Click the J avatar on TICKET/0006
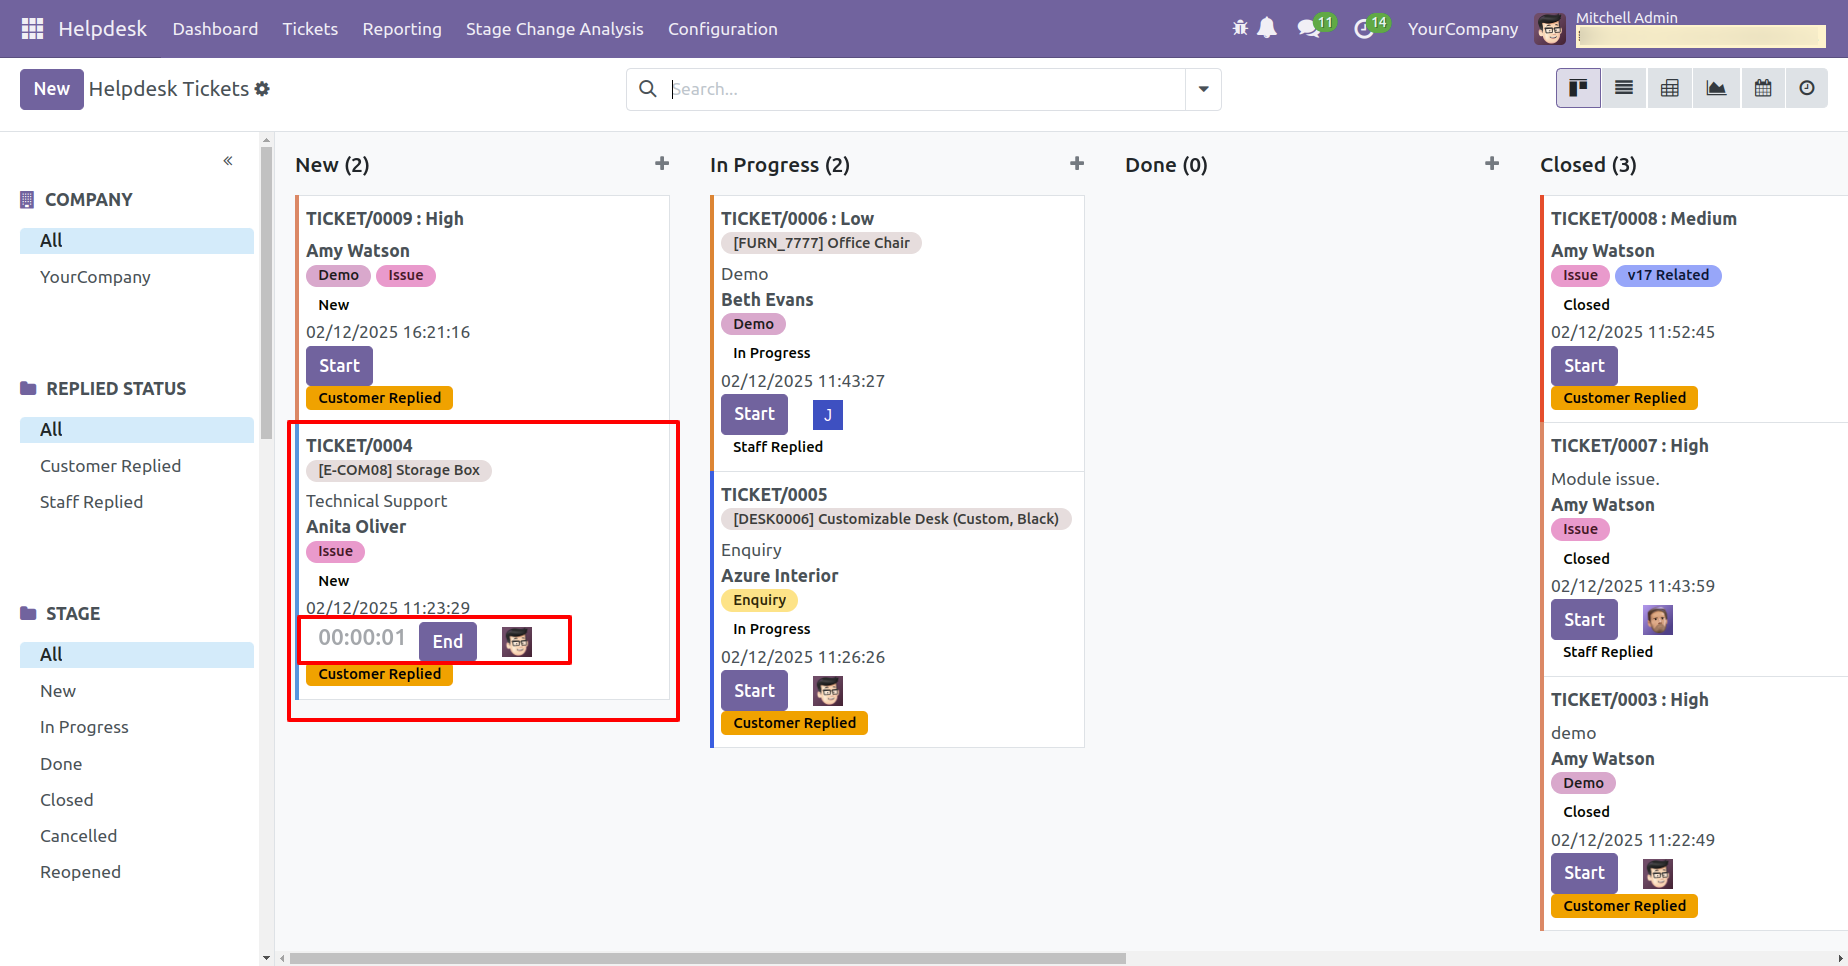This screenshot has height=966, width=1848. pos(828,415)
